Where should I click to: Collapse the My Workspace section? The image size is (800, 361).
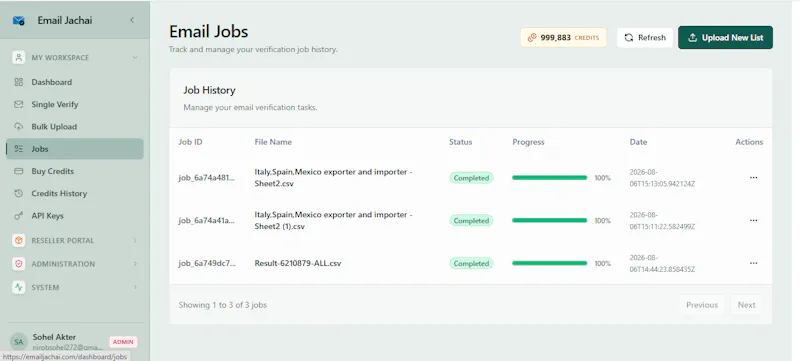pos(135,58)
